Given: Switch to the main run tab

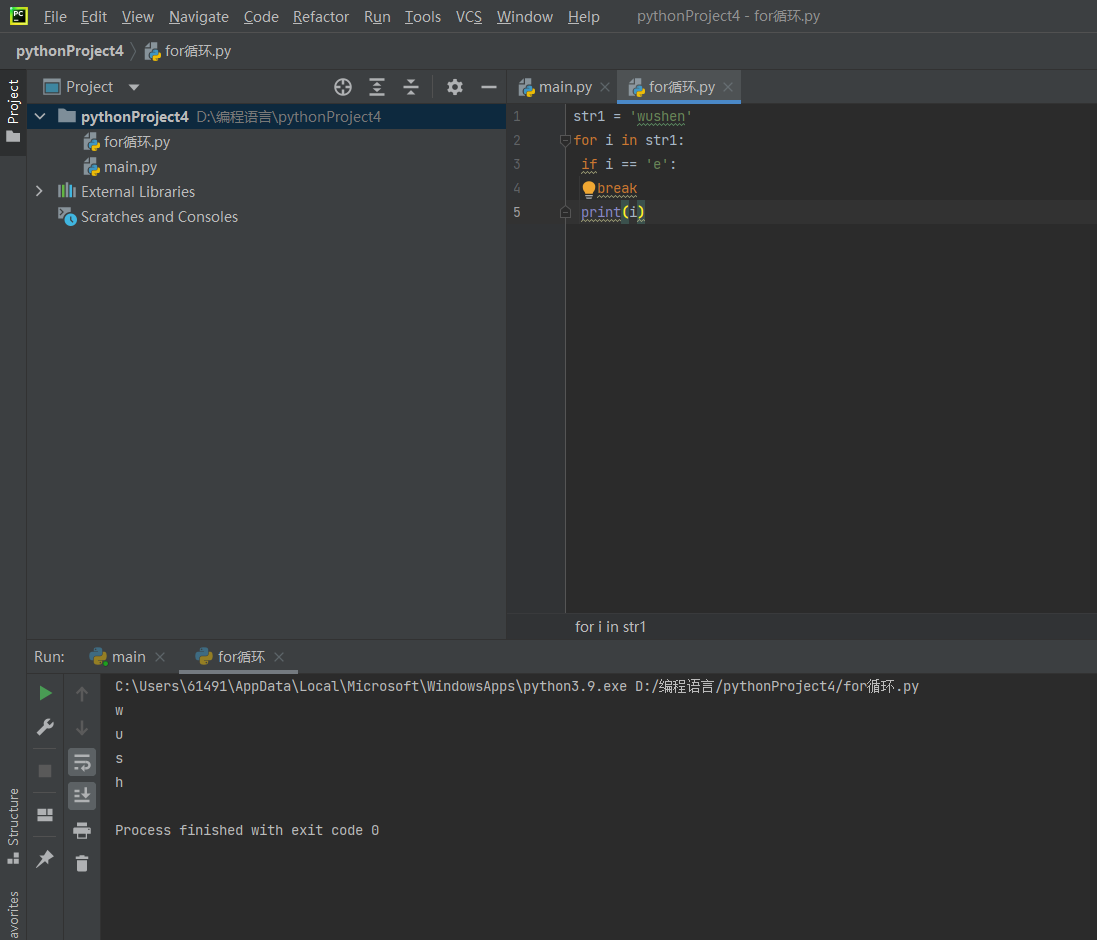Looking at the screenshot, I should tap(118, 657).
